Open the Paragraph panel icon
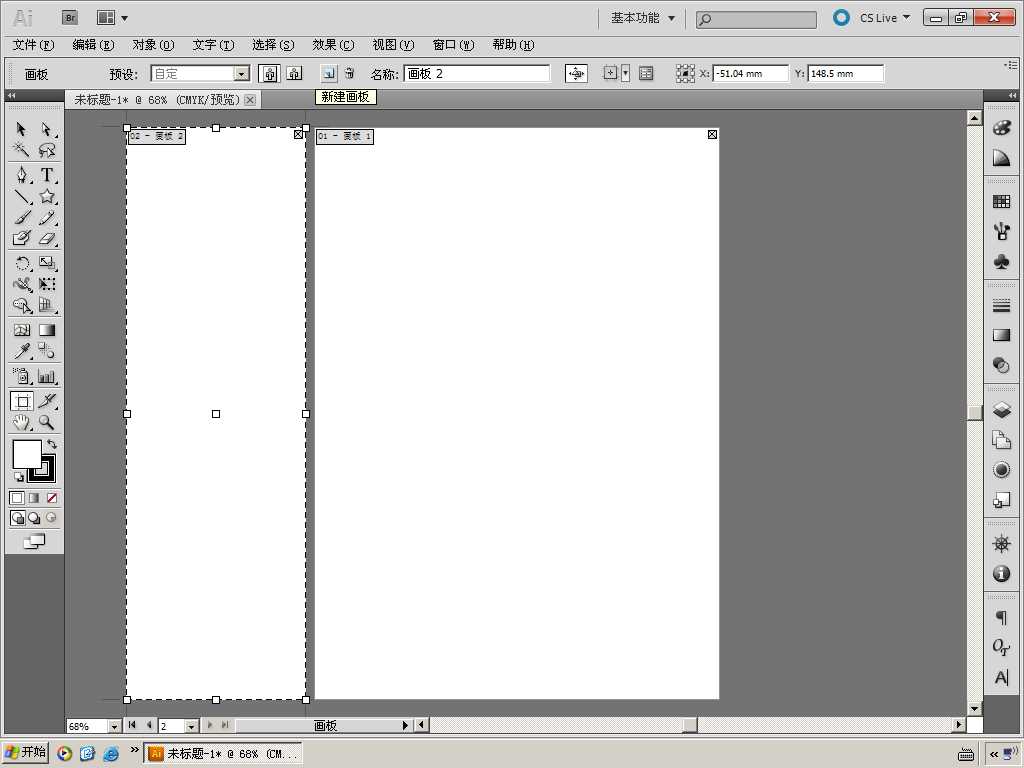This screenshot has height=768, width=1024. pos(1001,617)
